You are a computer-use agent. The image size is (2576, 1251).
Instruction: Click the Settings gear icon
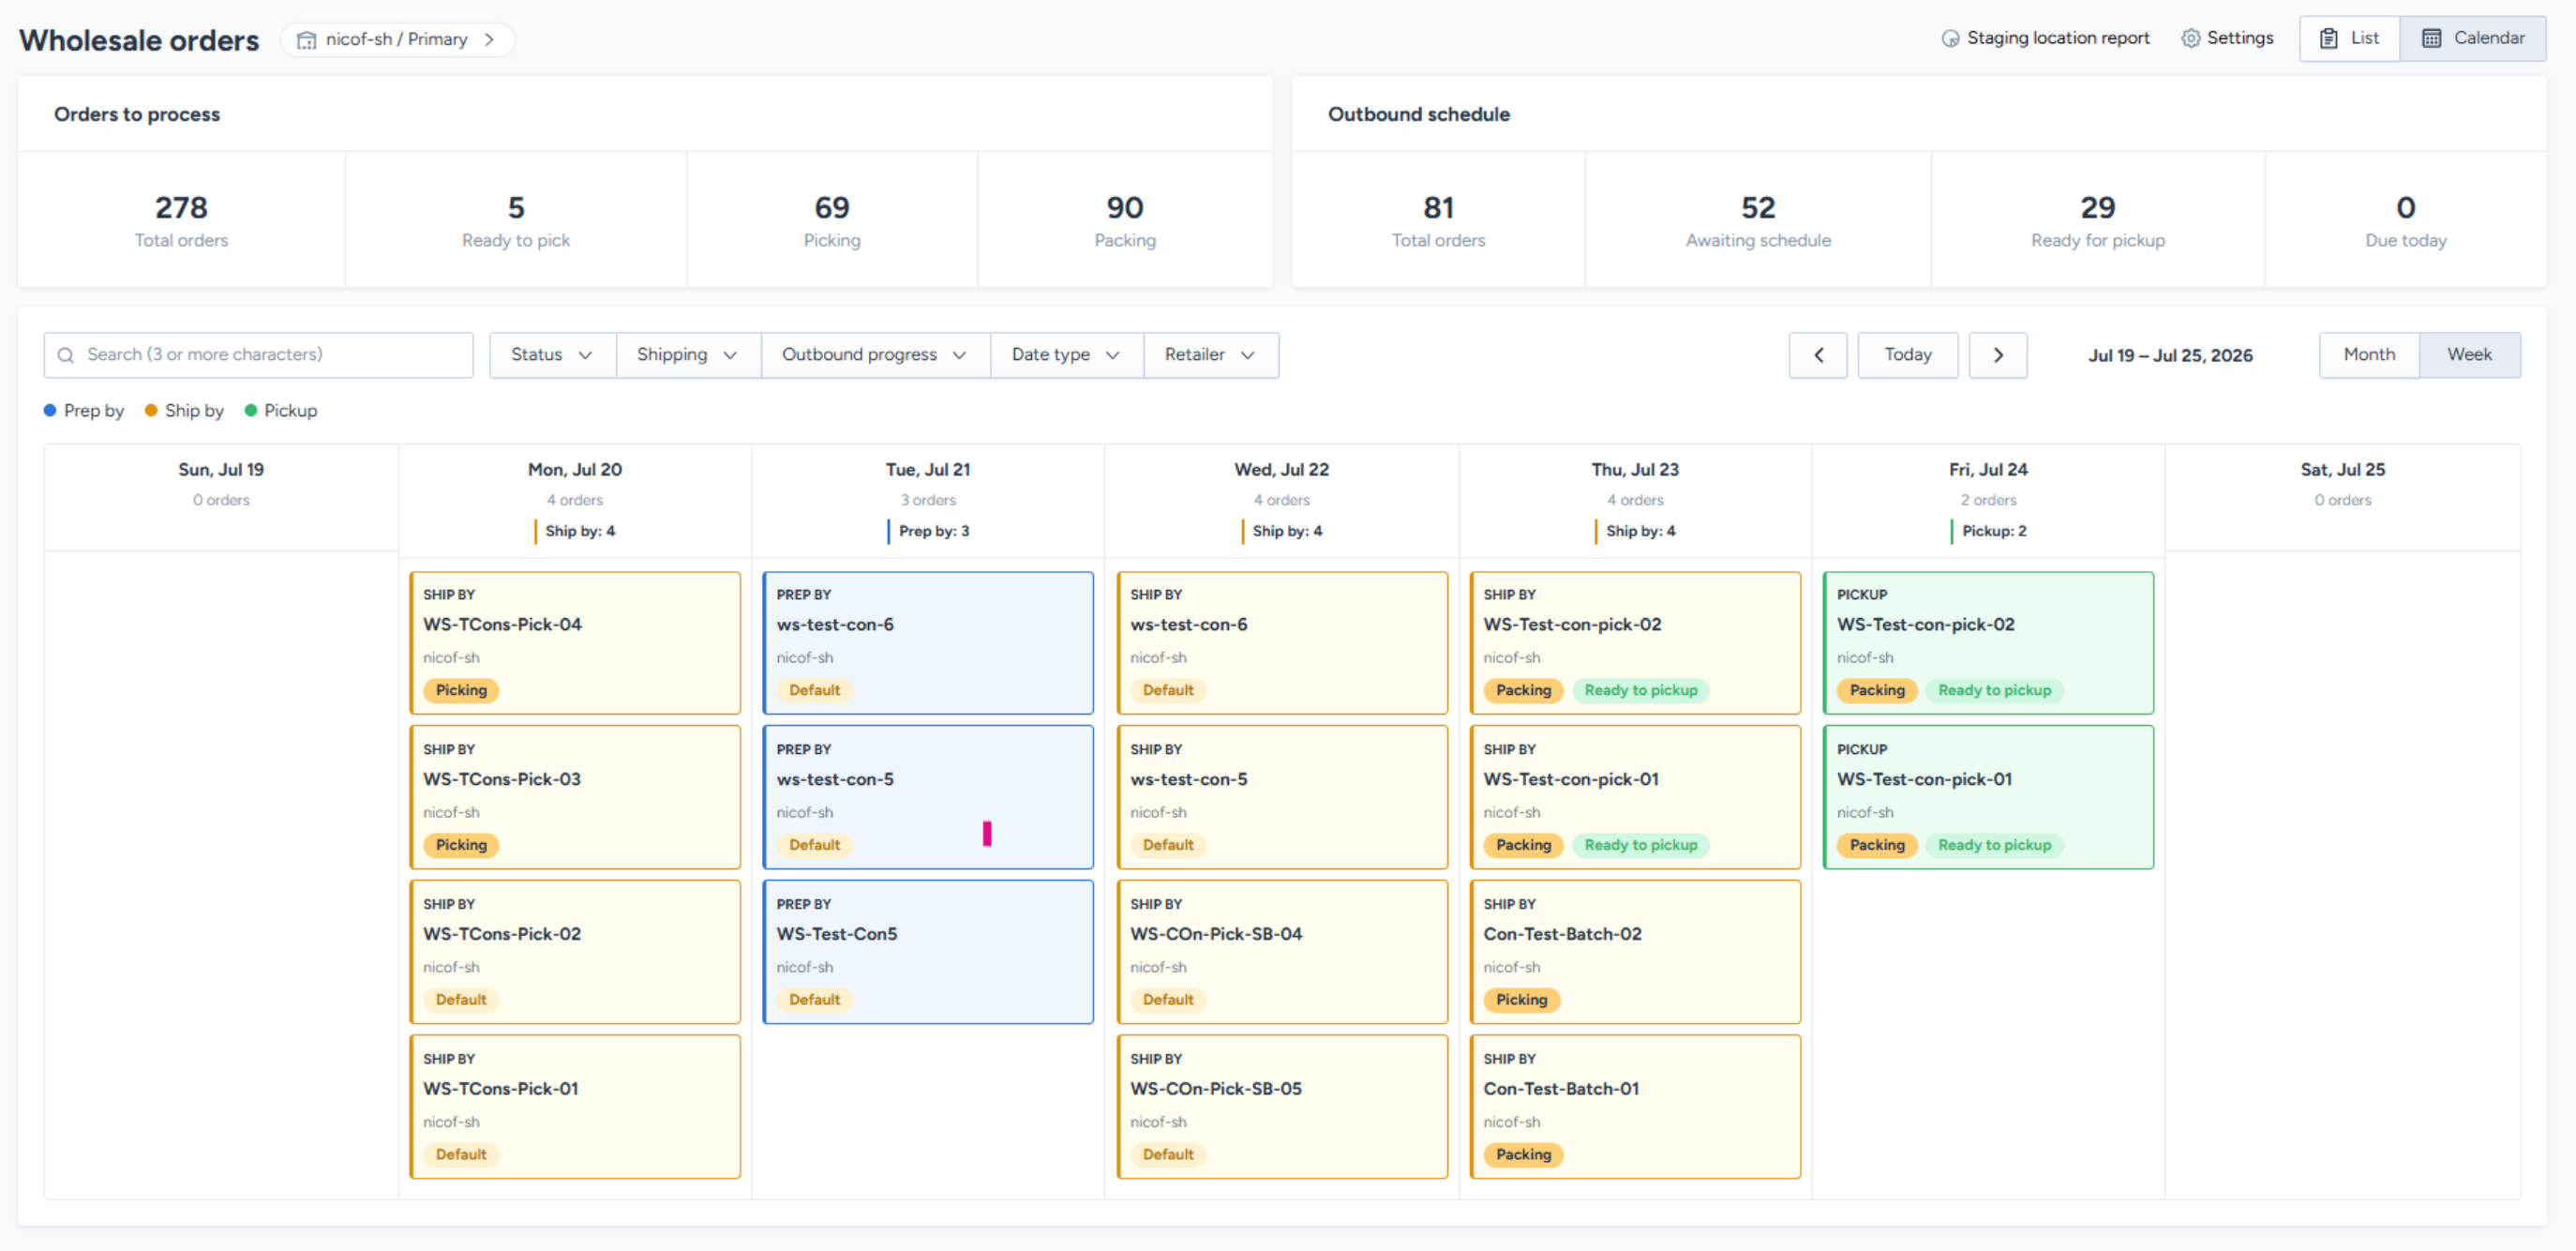point(2190,38)
